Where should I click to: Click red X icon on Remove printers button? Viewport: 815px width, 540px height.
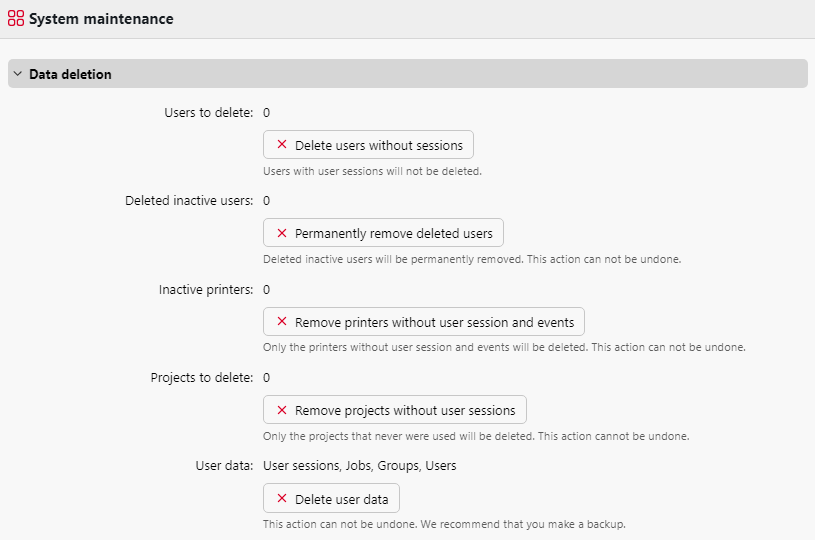click(282, 322)
